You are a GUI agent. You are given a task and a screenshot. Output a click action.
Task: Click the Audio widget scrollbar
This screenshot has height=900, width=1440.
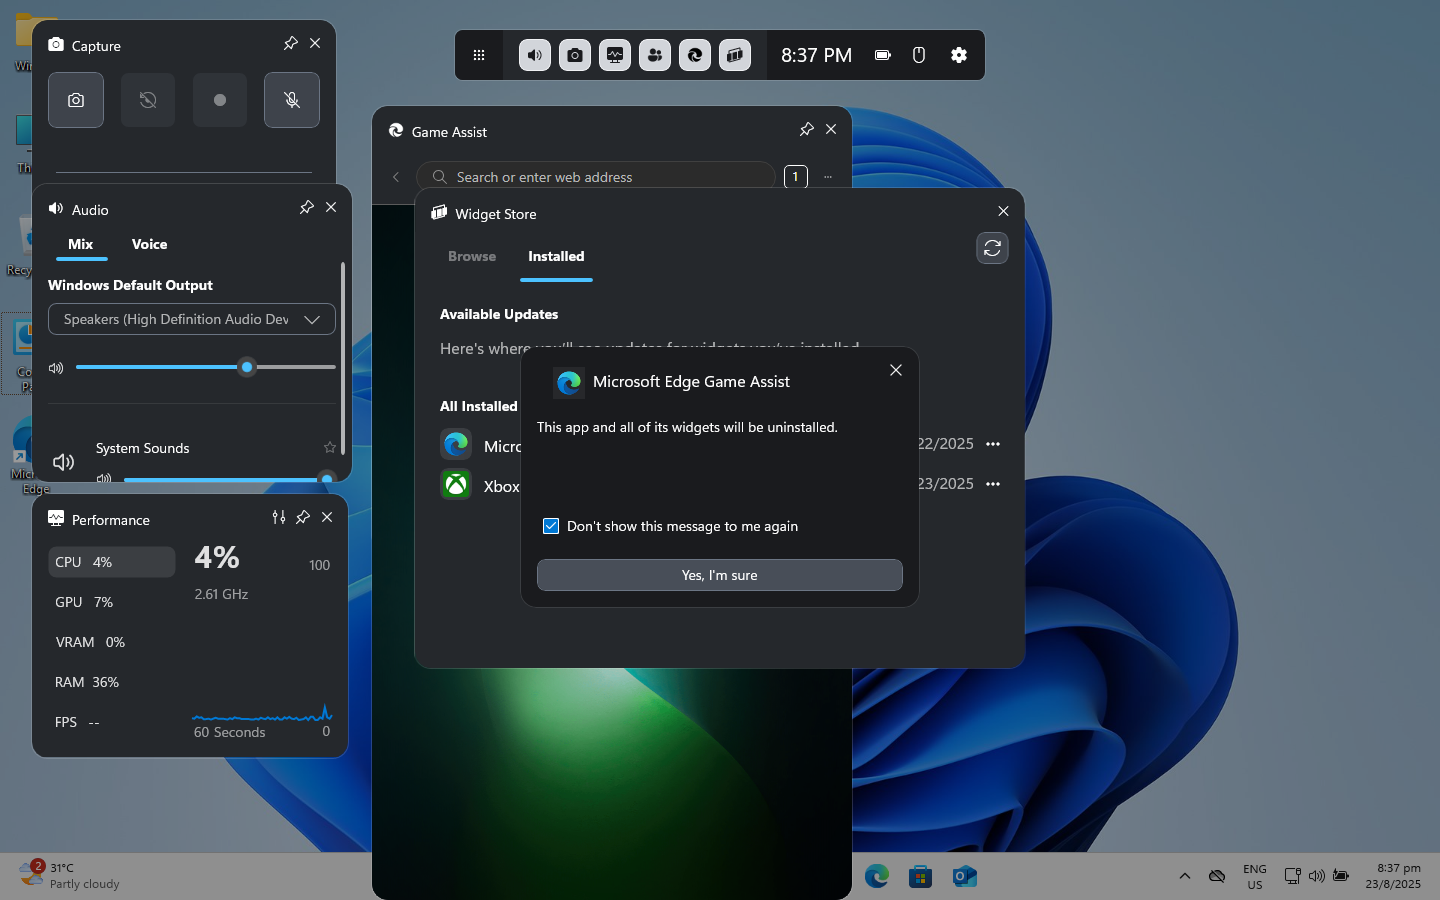[343, 358]
